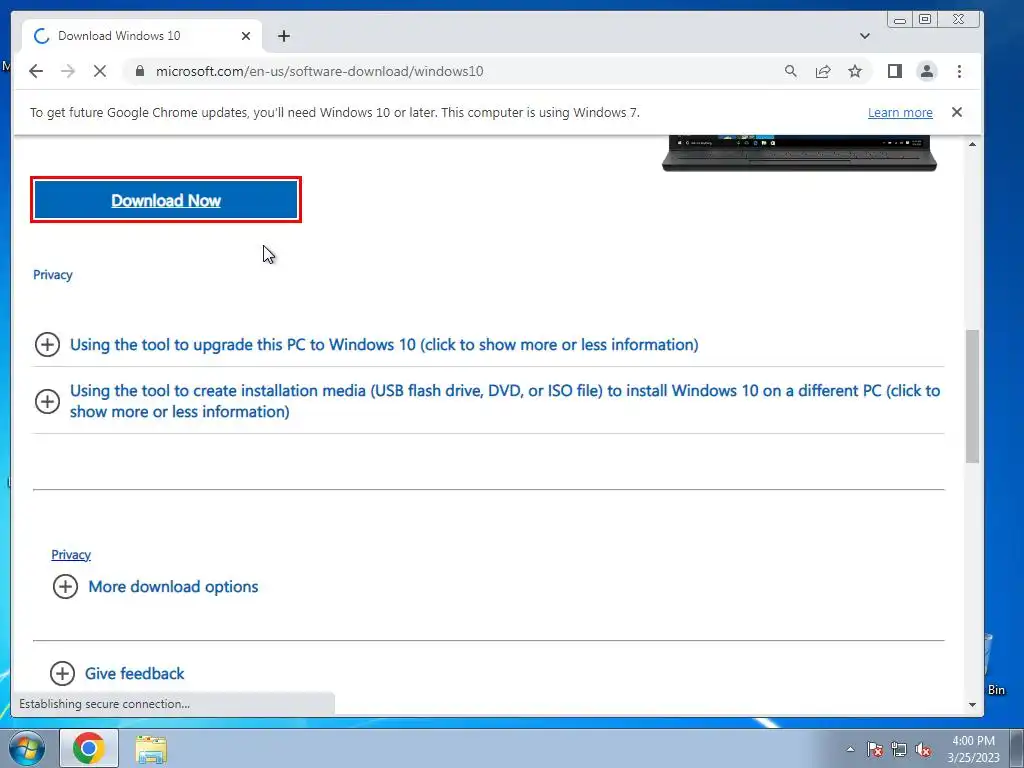The height and width of the screenshot is (768, 1024).
Task: Click the vertical scrollbar thumb
Action: (972, 396)
